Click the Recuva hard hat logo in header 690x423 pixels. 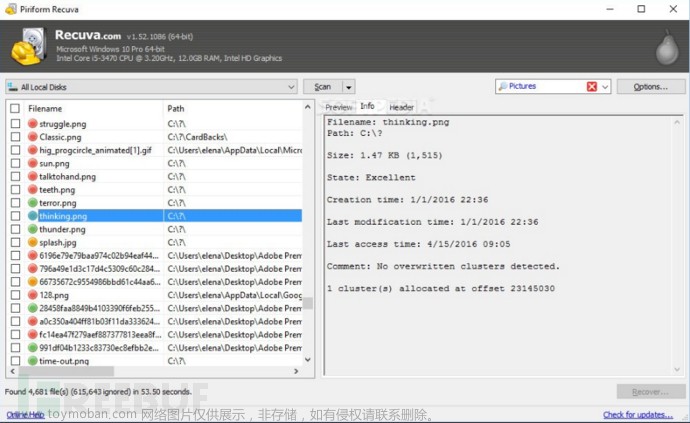(29, 47)
